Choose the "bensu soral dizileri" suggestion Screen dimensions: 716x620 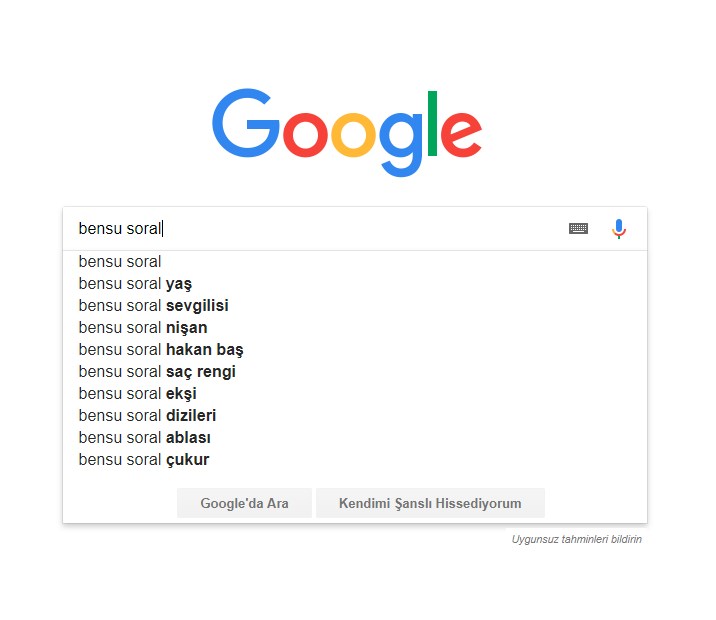pyautogui.click(x=147, y=416)
